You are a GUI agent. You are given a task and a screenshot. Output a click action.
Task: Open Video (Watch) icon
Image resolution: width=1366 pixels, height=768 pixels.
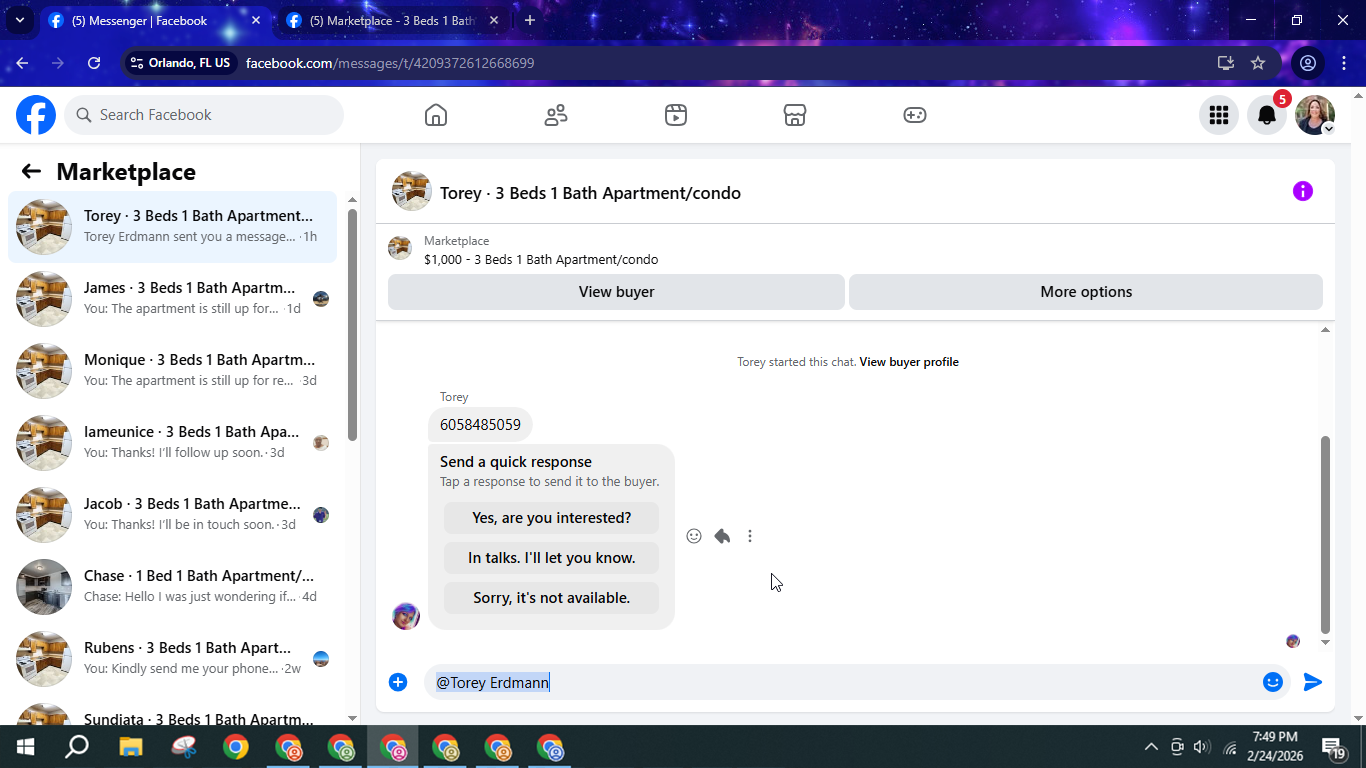point(676,115)
